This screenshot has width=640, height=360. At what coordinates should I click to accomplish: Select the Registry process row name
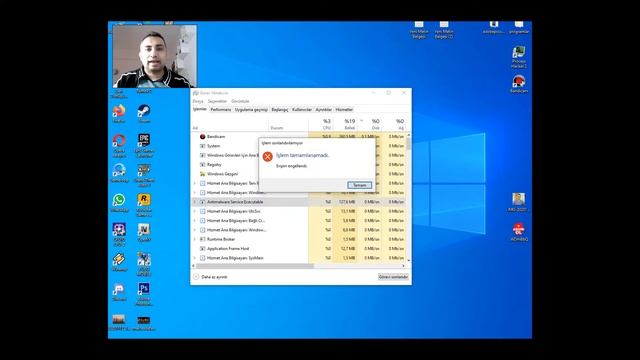(214, 165)
